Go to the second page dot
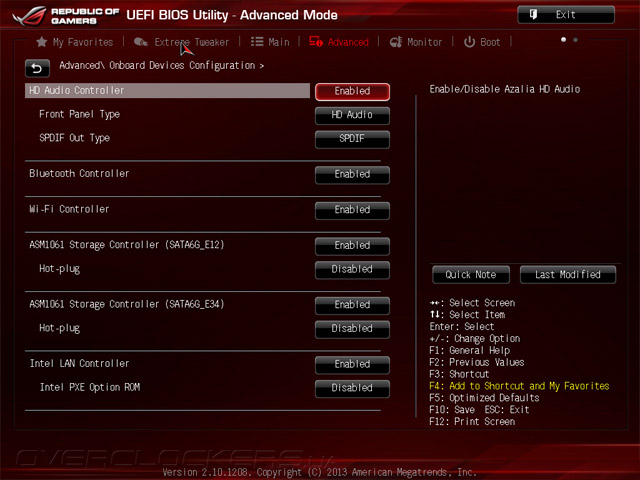Image resolution: width=640 pixels, height=480 pixels. pos(575,40)
